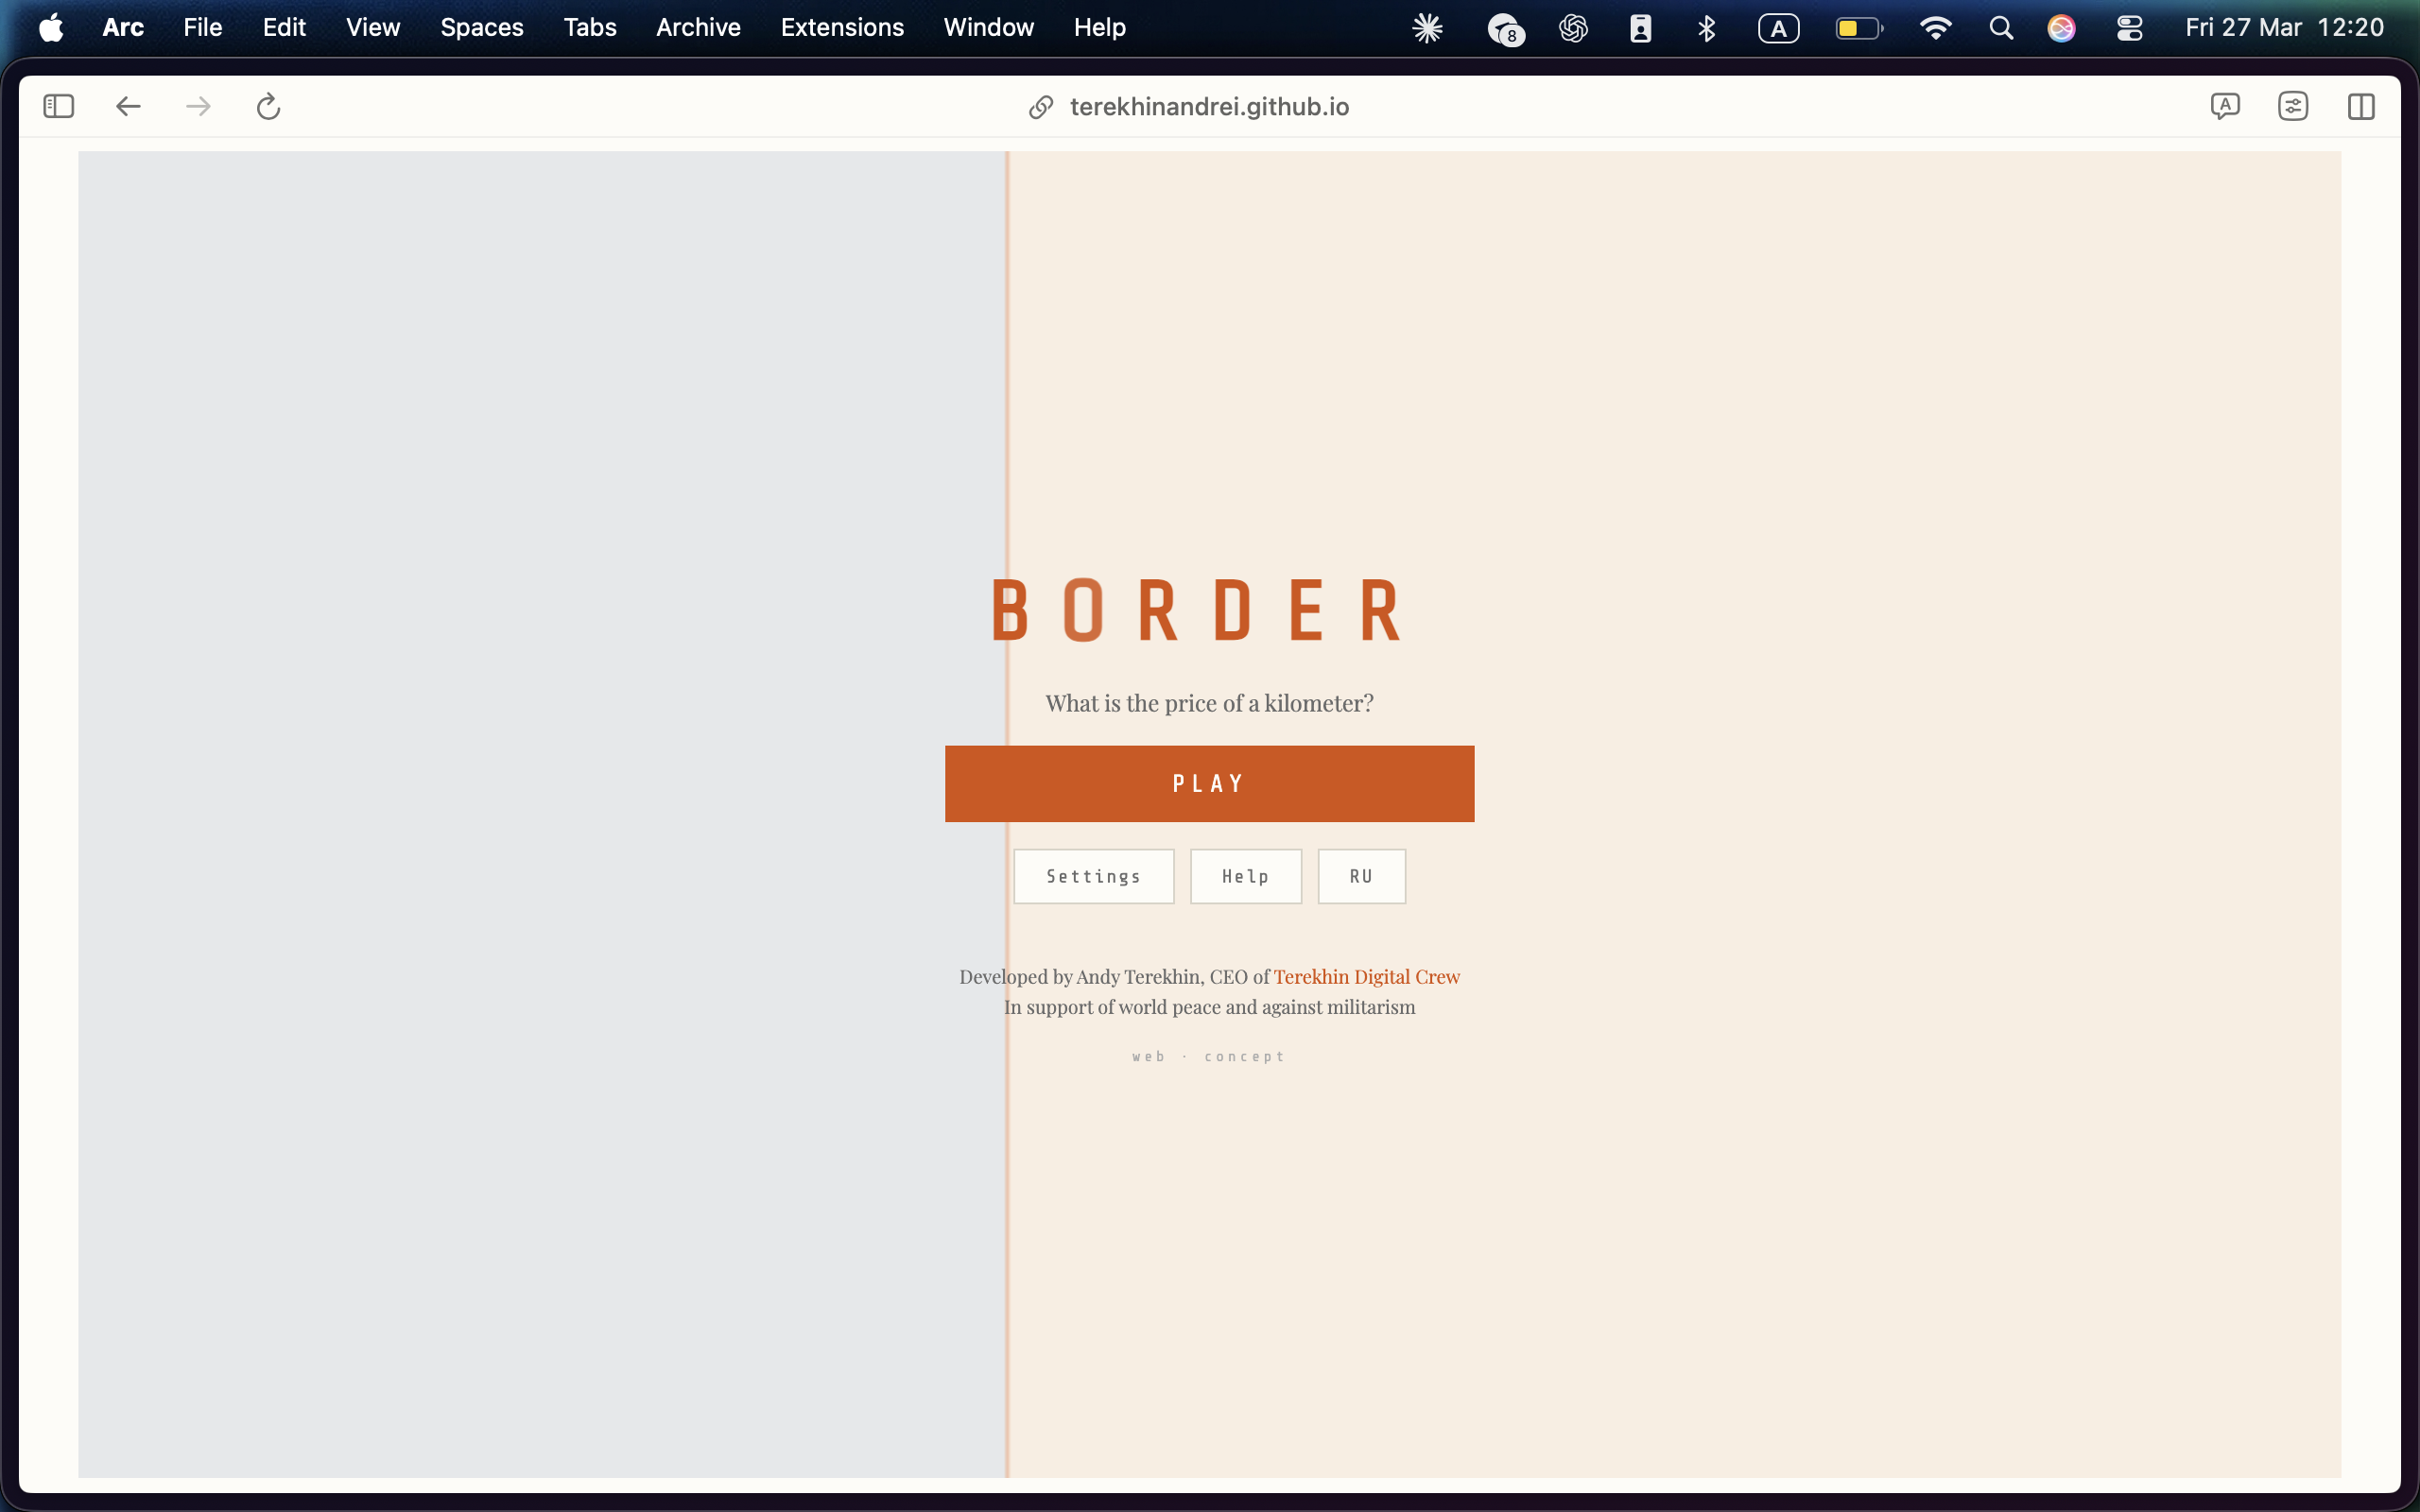2420x1512 pixels.
Task: Click the terekhinandrei.github.io address bar
Action: 1208,106
